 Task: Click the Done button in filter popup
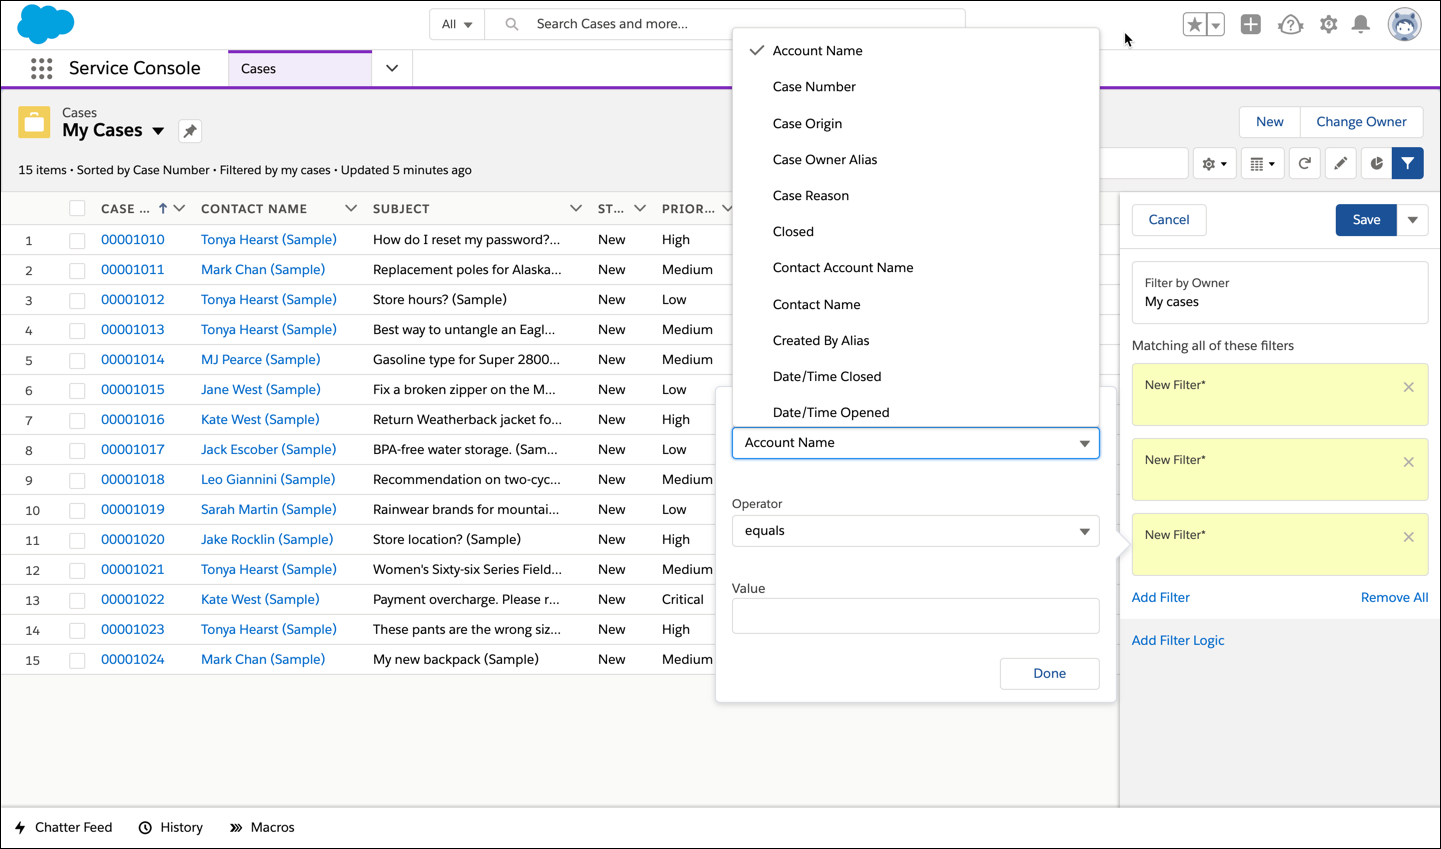pos(1049,674)
